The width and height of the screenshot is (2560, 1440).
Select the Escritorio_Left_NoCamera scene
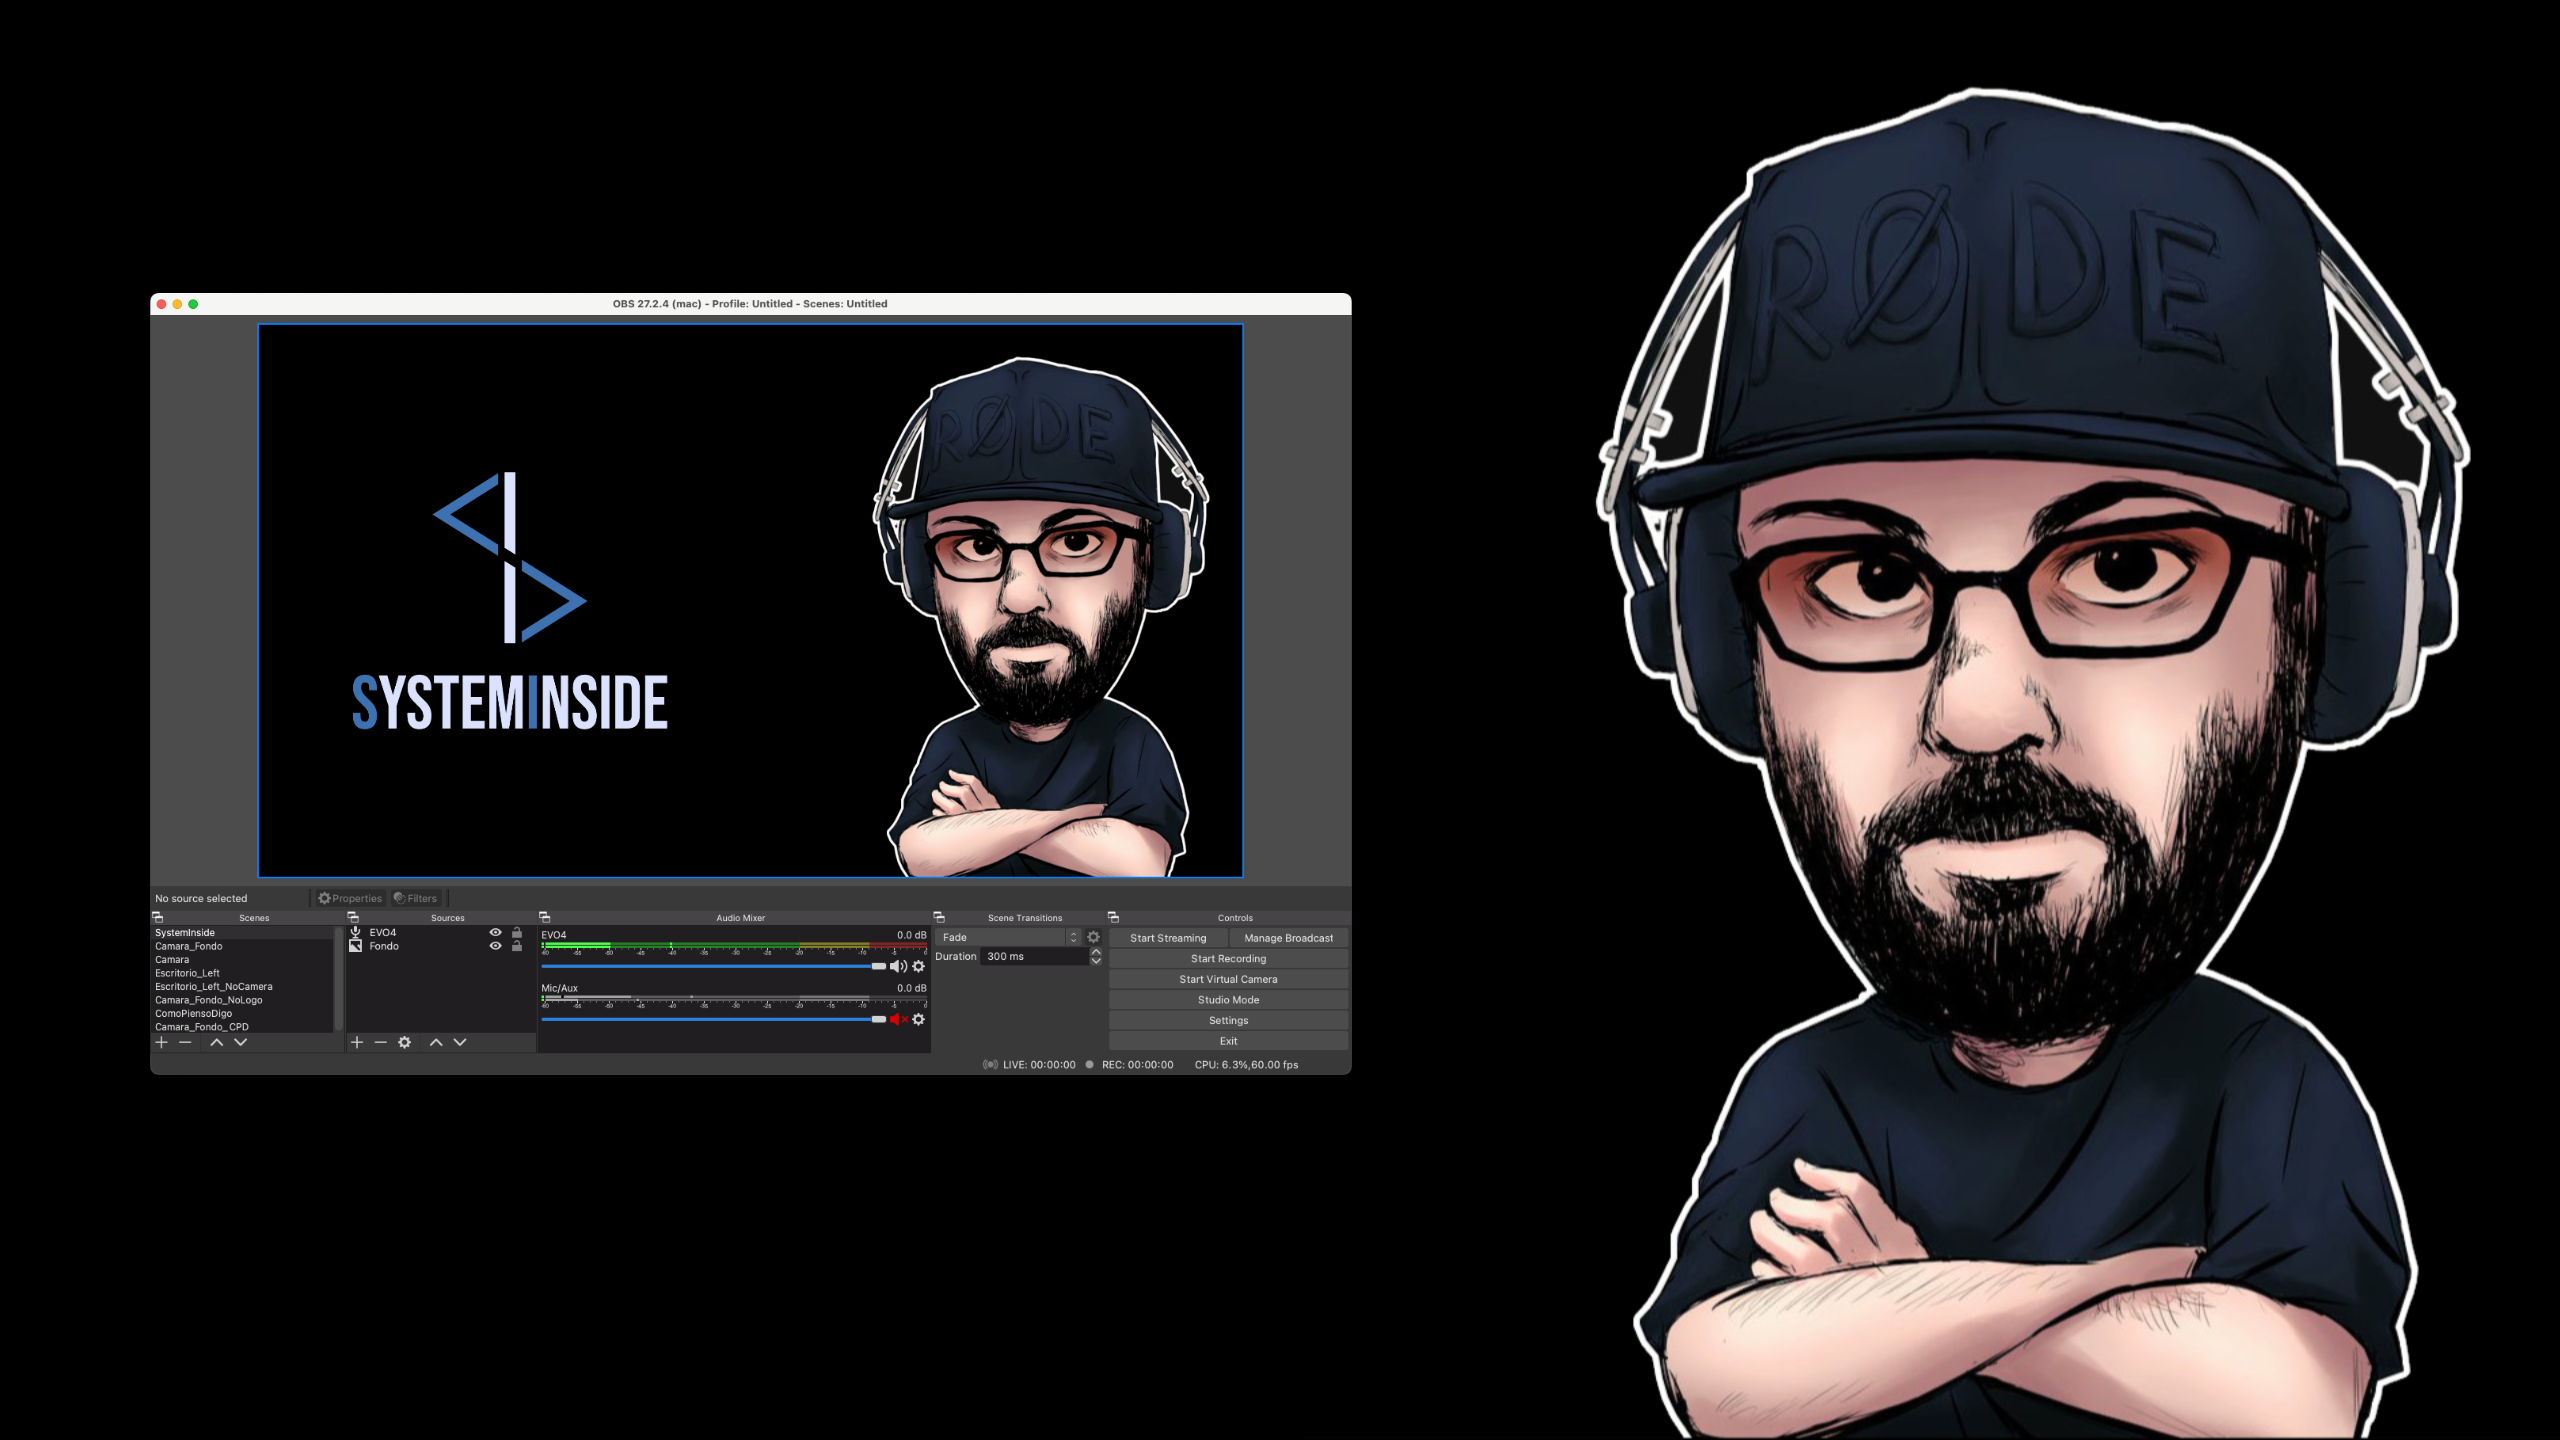click(x=243, y=986)
